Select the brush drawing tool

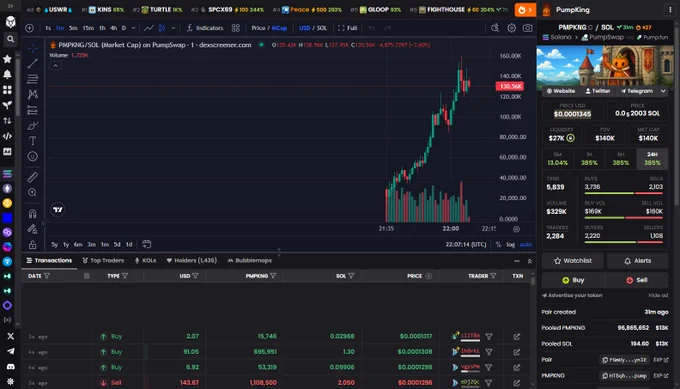click(33, 126)
